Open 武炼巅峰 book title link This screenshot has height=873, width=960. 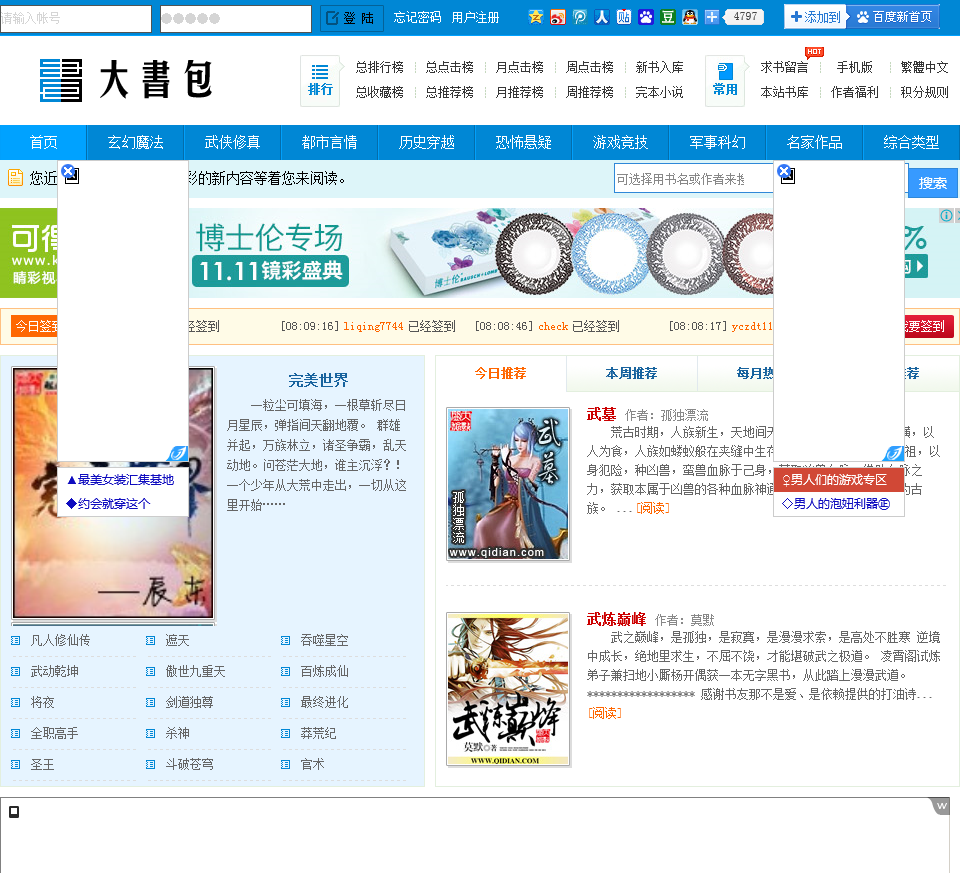(616, 620)
